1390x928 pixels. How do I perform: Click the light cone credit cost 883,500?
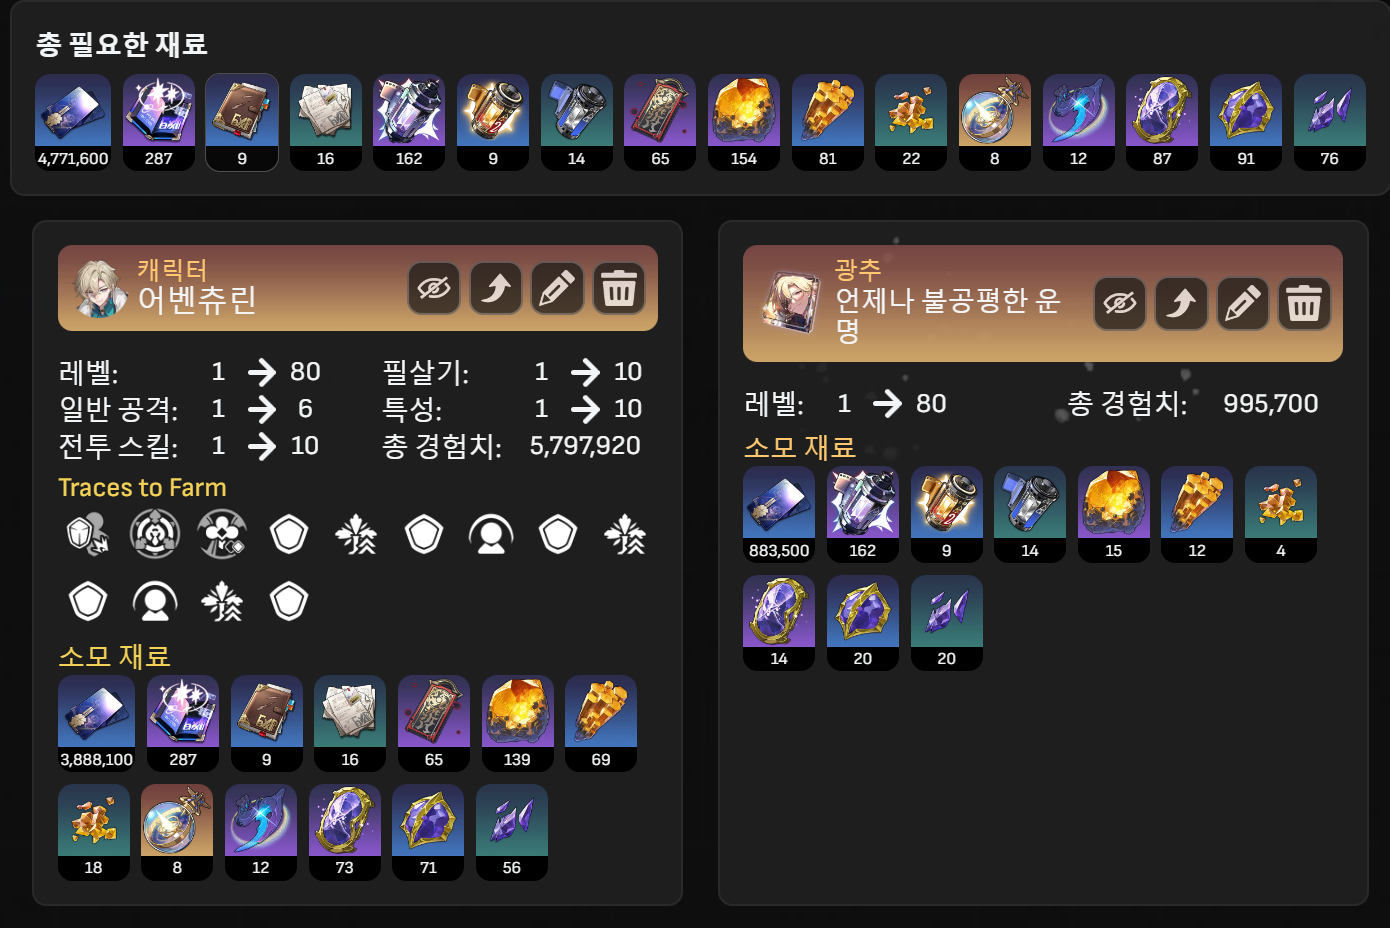(779, 514)
